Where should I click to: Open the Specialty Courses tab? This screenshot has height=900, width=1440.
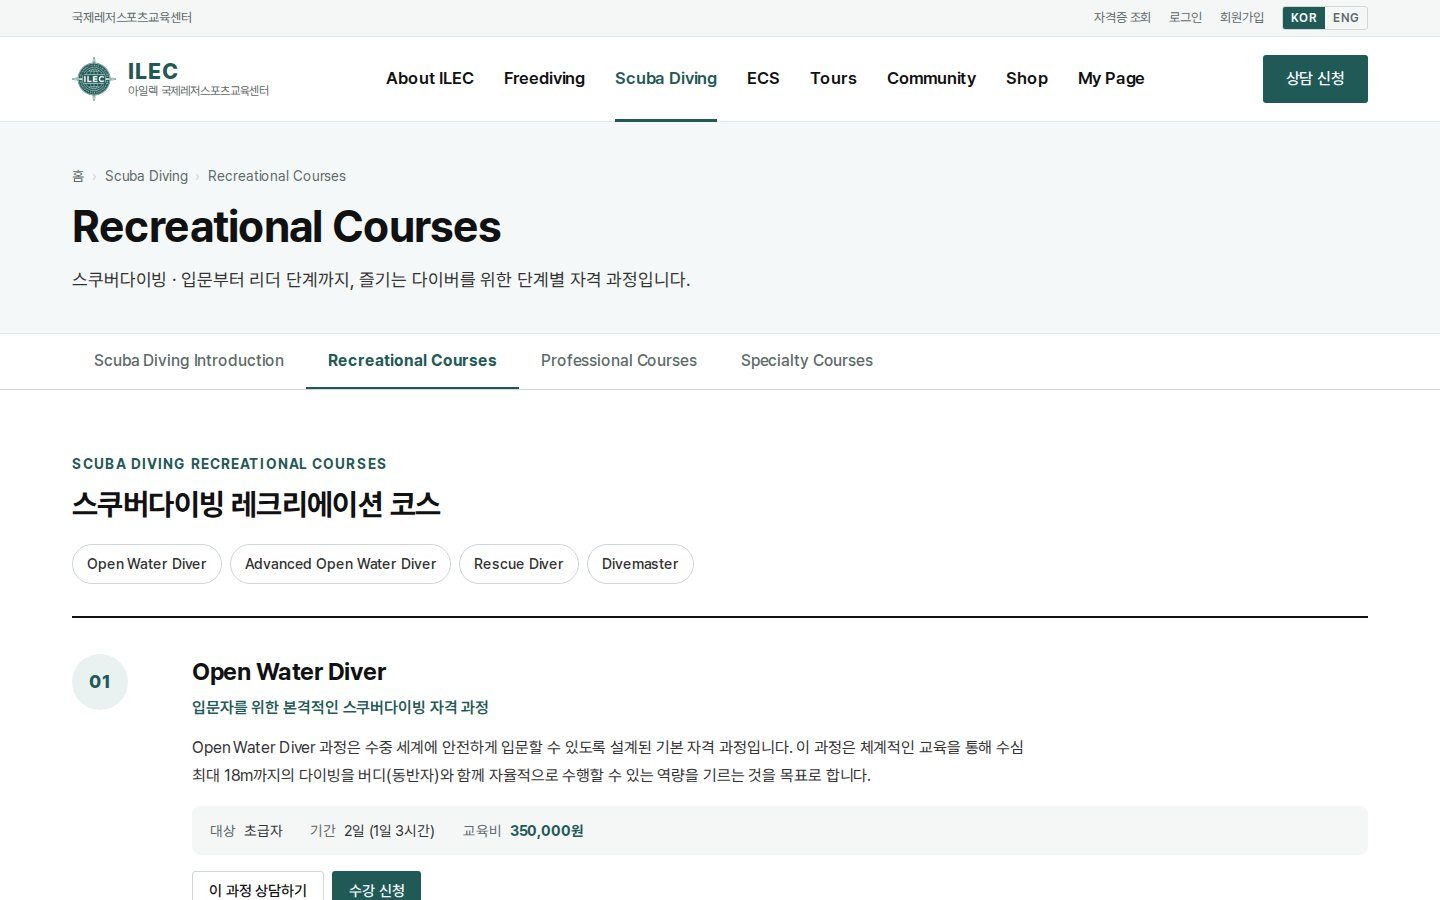pyautogui.click(x=807, y=361)
